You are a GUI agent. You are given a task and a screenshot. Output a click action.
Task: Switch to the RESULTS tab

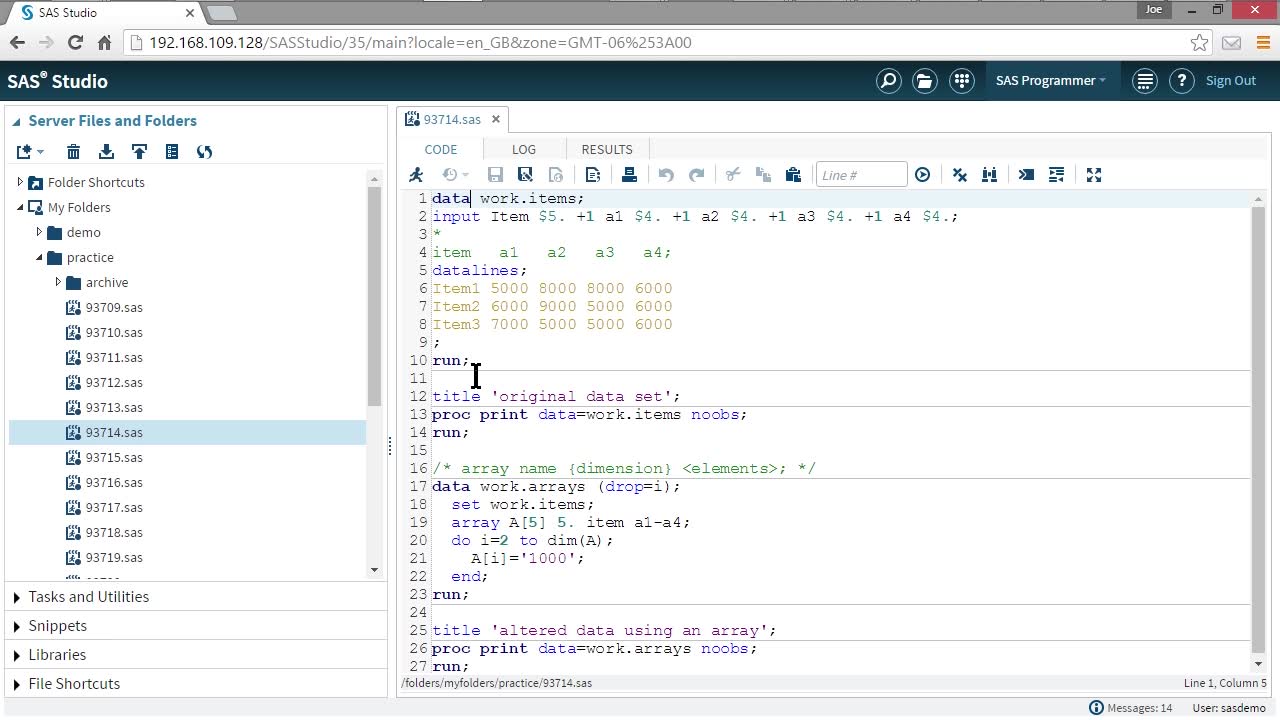coord(606,149)
